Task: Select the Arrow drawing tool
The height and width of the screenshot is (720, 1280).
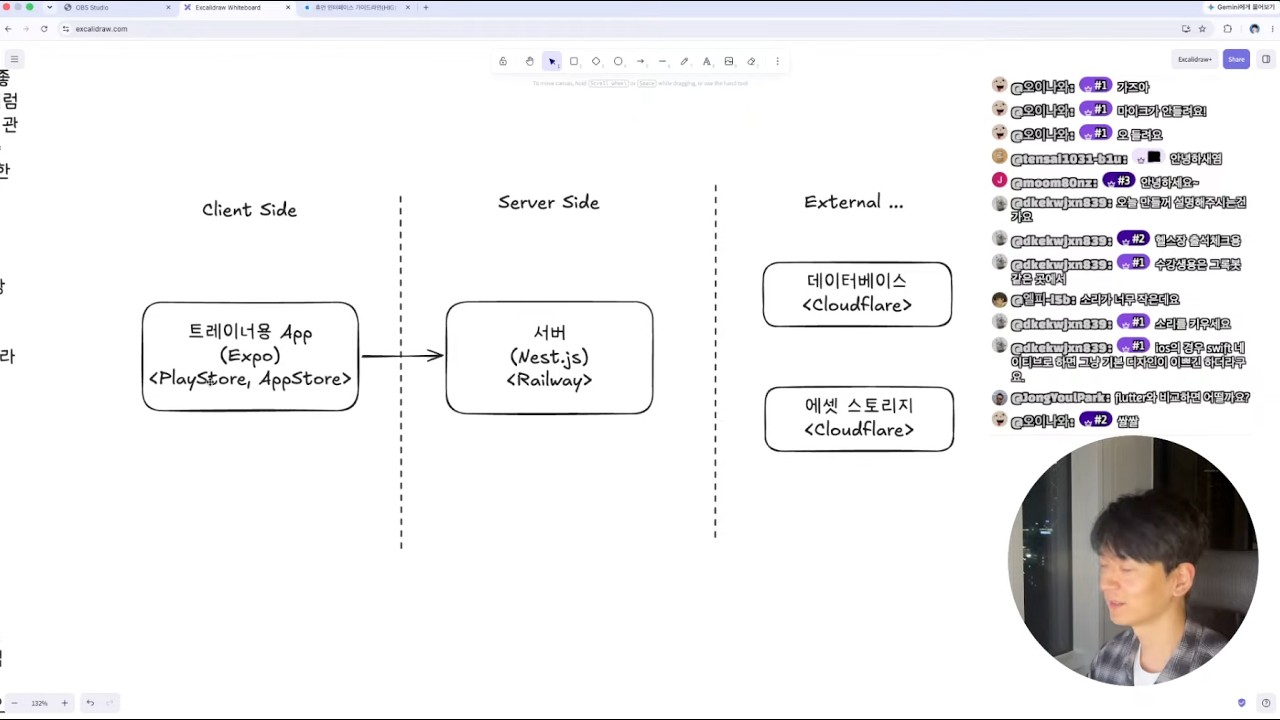Action: [640, 61]
